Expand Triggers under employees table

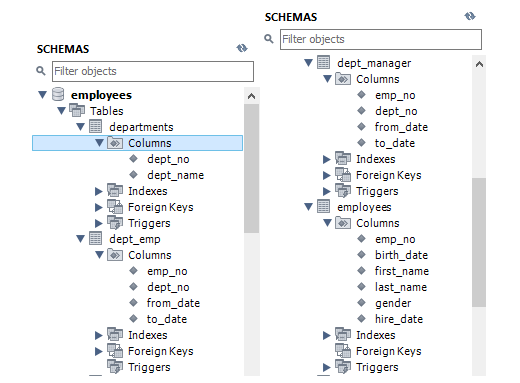point(326,367)
